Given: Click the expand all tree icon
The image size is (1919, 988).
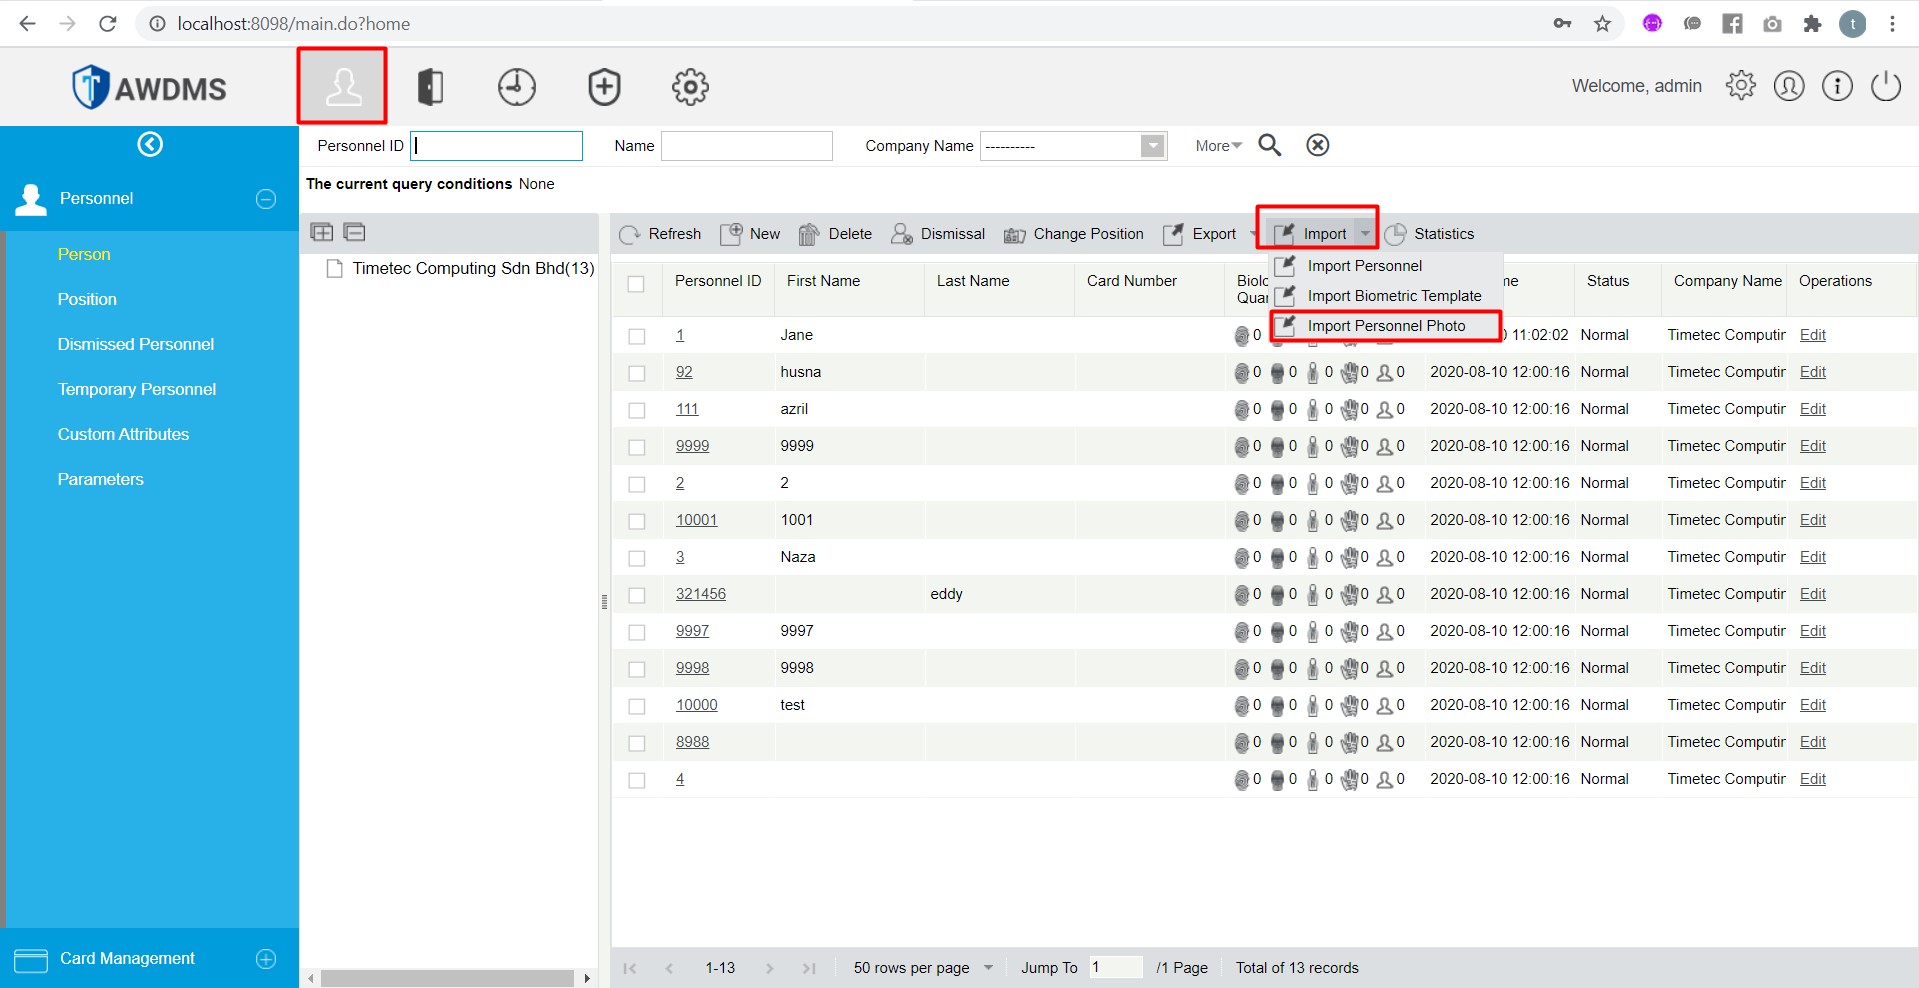Looking at the screenshot, I should (322, 232).
